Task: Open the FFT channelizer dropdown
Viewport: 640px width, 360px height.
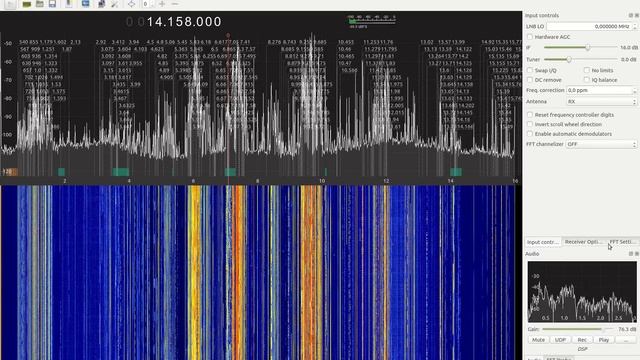Action: click(x=602, y=144)
